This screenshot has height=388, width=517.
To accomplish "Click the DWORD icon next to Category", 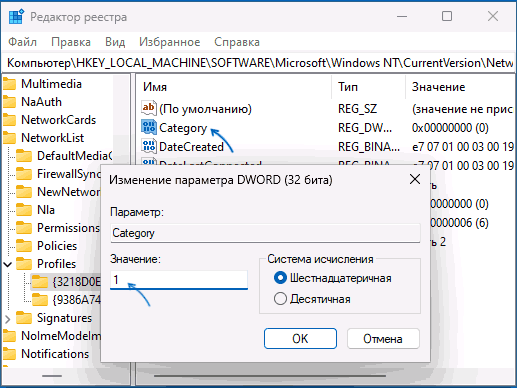I will point(149,127).
